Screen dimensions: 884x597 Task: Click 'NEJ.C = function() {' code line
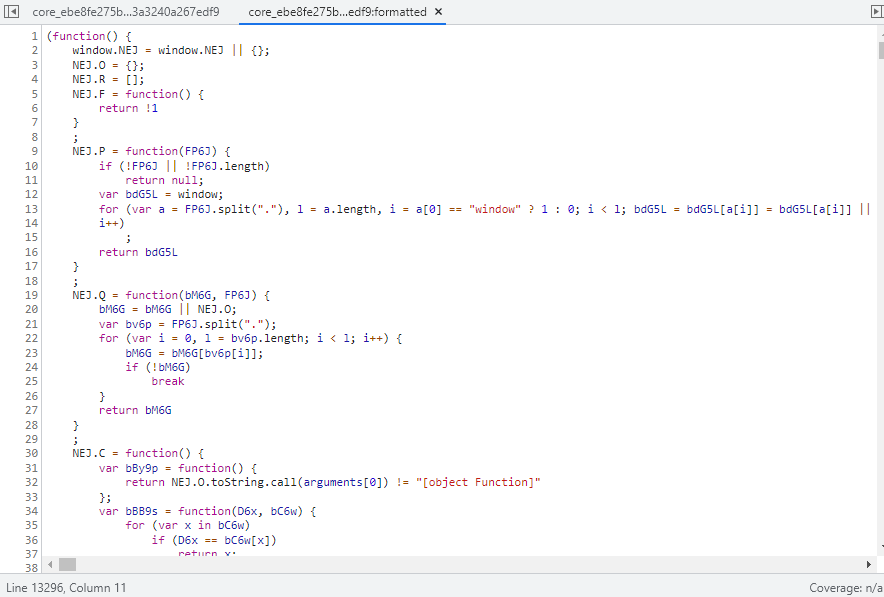click(x=138, y=453)
